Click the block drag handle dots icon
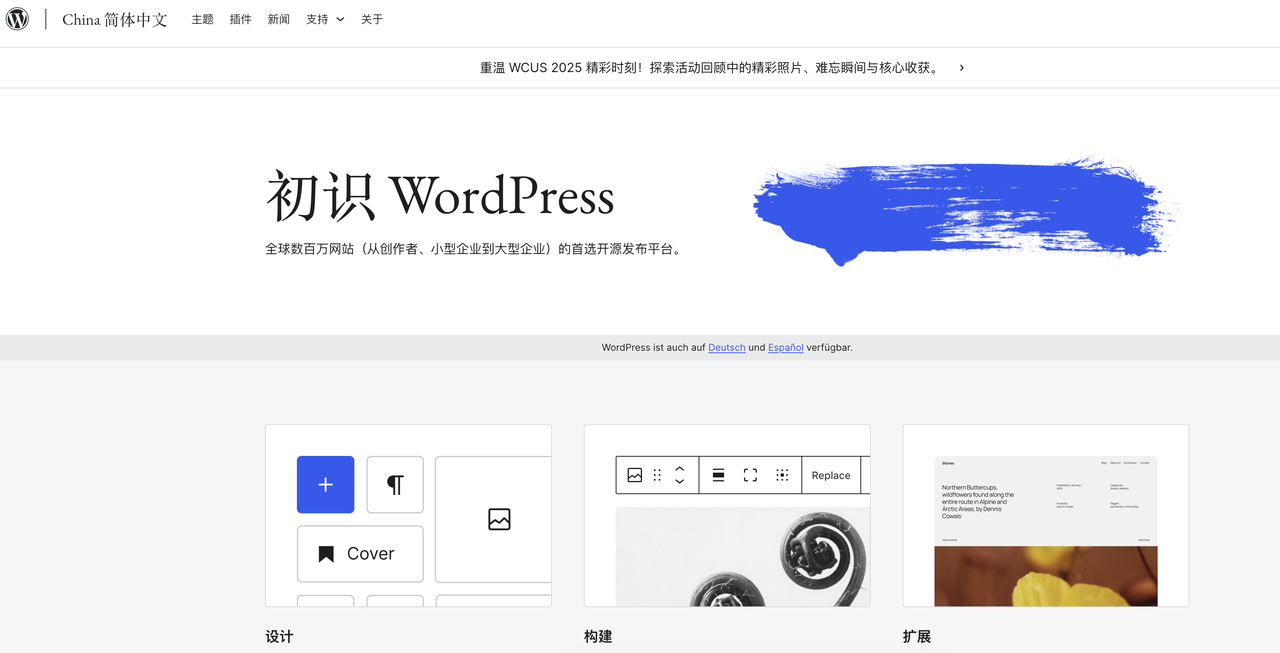The image size is (1280, 653). click(x=655, y=475)
